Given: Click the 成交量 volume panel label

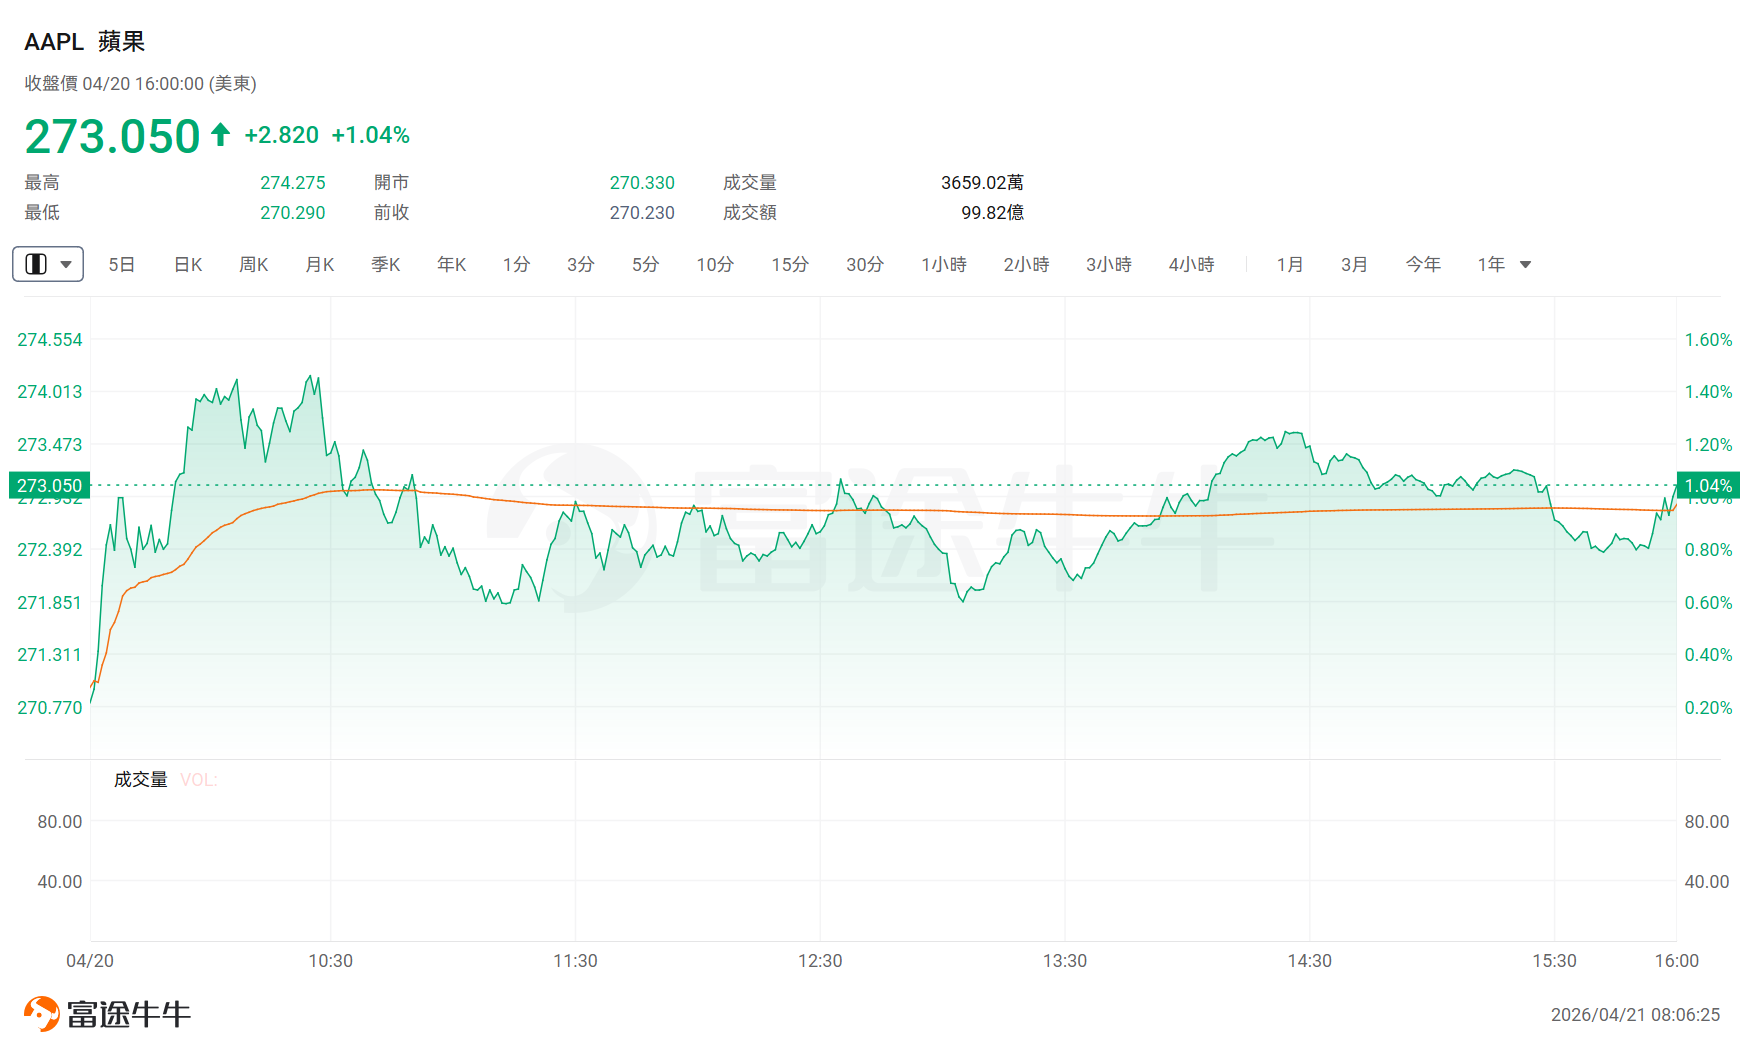Looking at the screenshot, I should 141,779.
